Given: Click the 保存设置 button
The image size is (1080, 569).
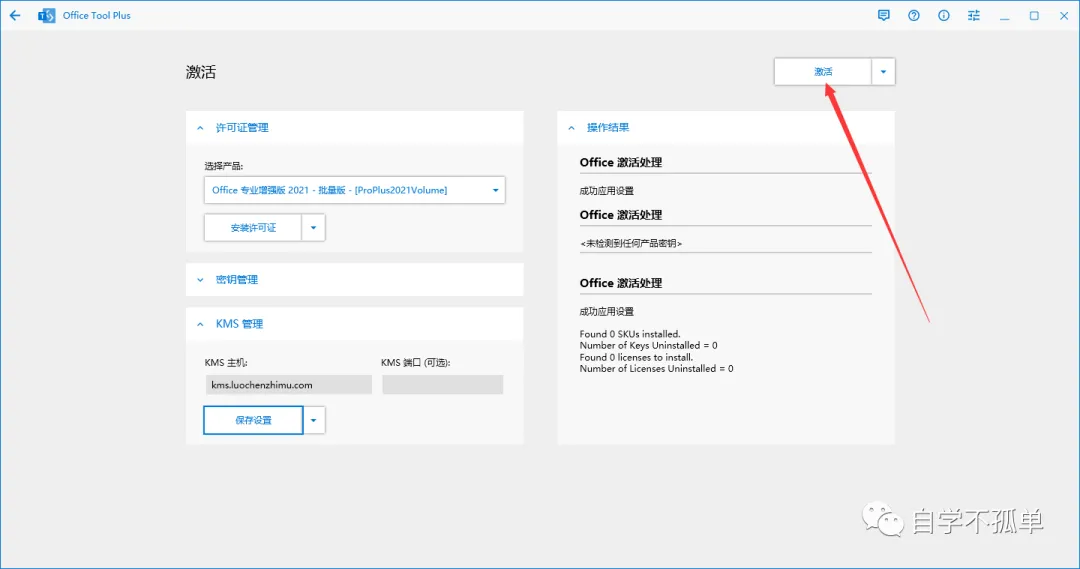Looking at the screenshot, I should point(253,420).
